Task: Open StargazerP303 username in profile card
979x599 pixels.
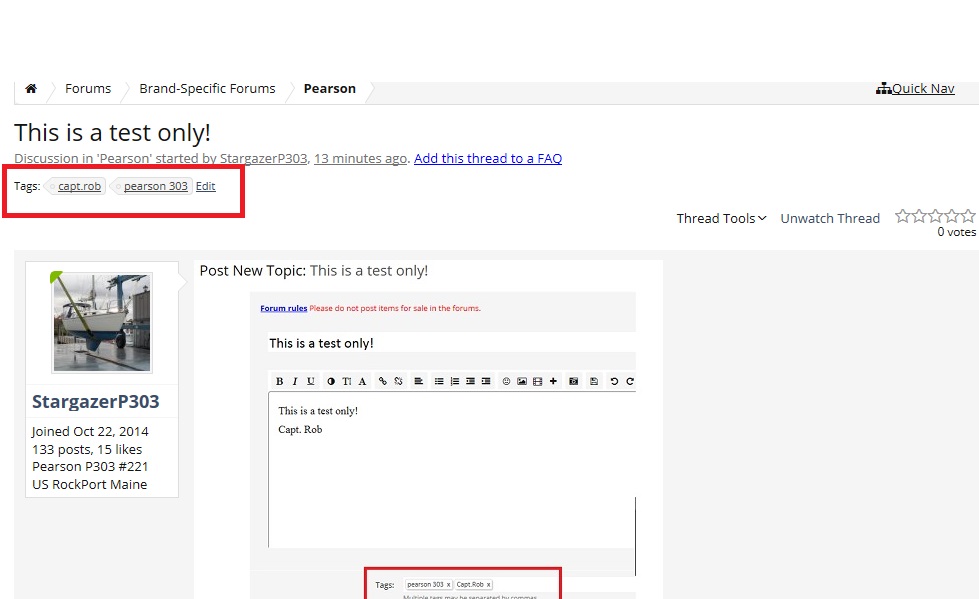Action: click(x=96, y=402)
